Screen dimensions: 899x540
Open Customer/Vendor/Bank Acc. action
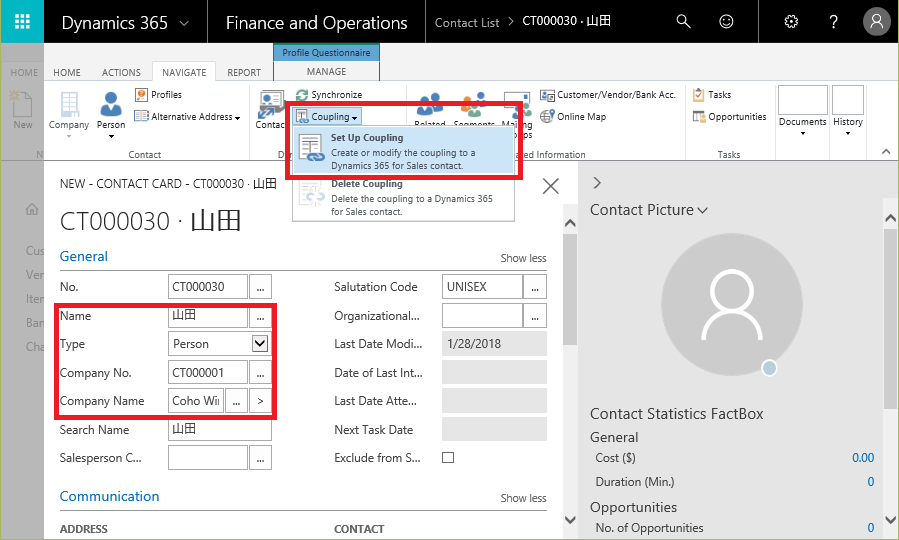point(608,95)
